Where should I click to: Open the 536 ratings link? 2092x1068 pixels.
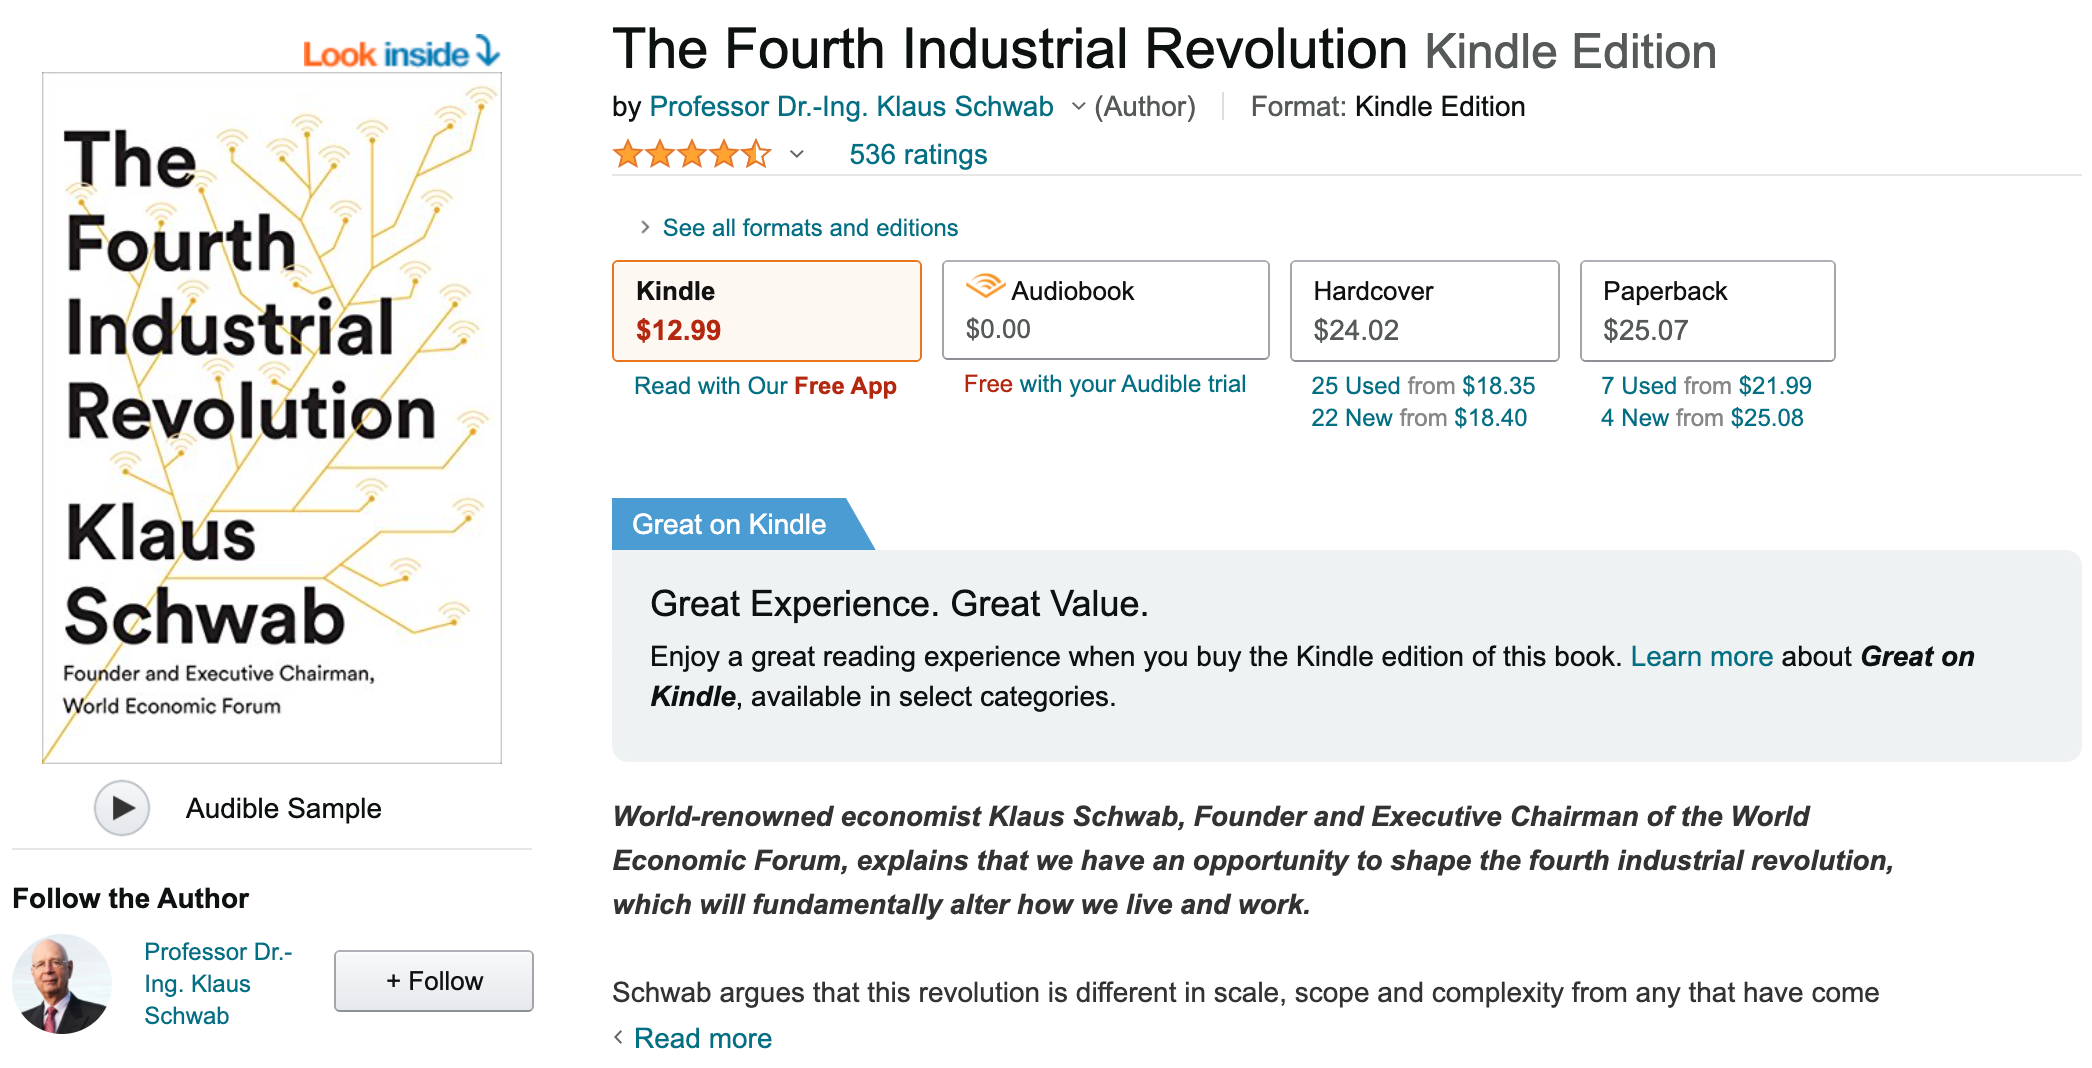click(918, 155)
